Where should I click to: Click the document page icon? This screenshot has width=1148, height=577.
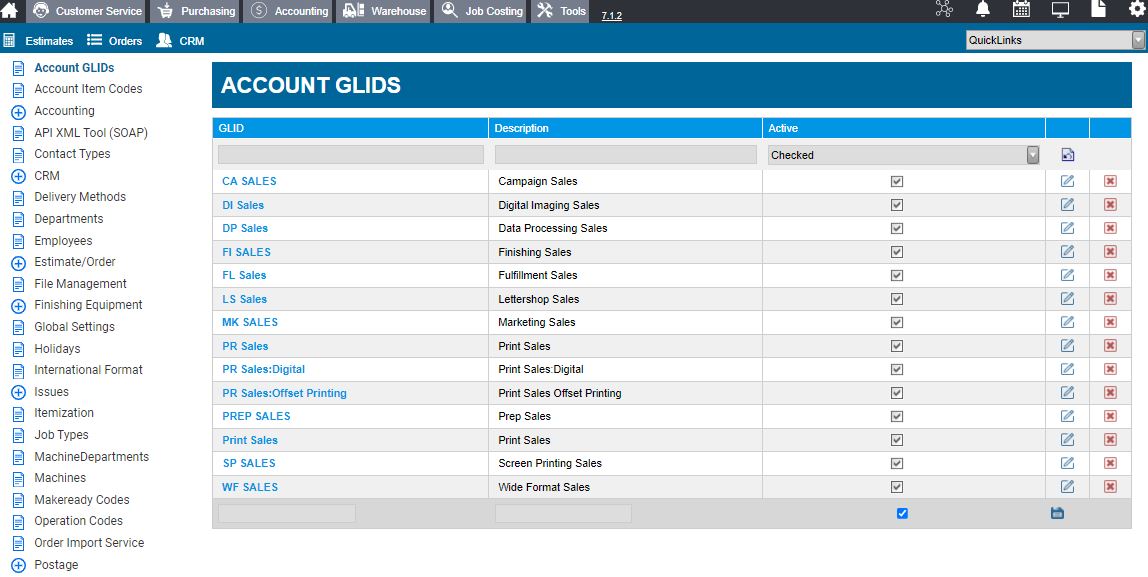coord(1098,9)
